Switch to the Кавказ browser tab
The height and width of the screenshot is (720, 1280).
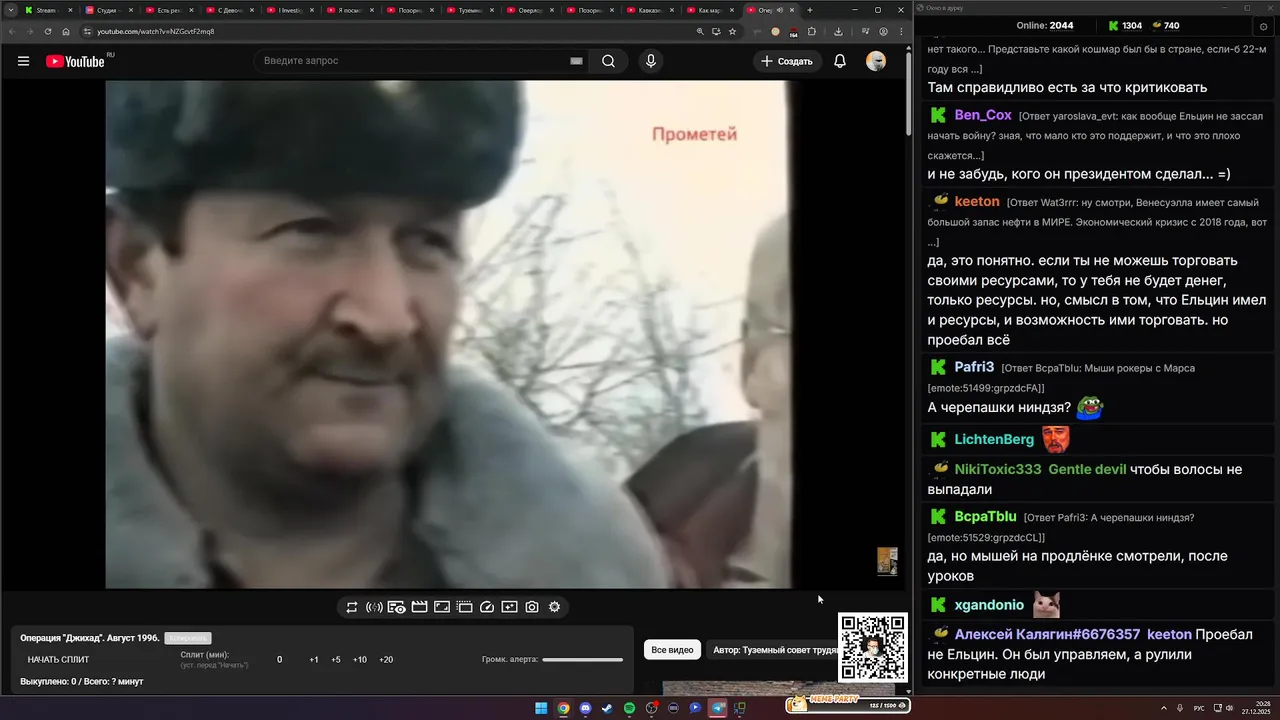click(x=650, y=10)
